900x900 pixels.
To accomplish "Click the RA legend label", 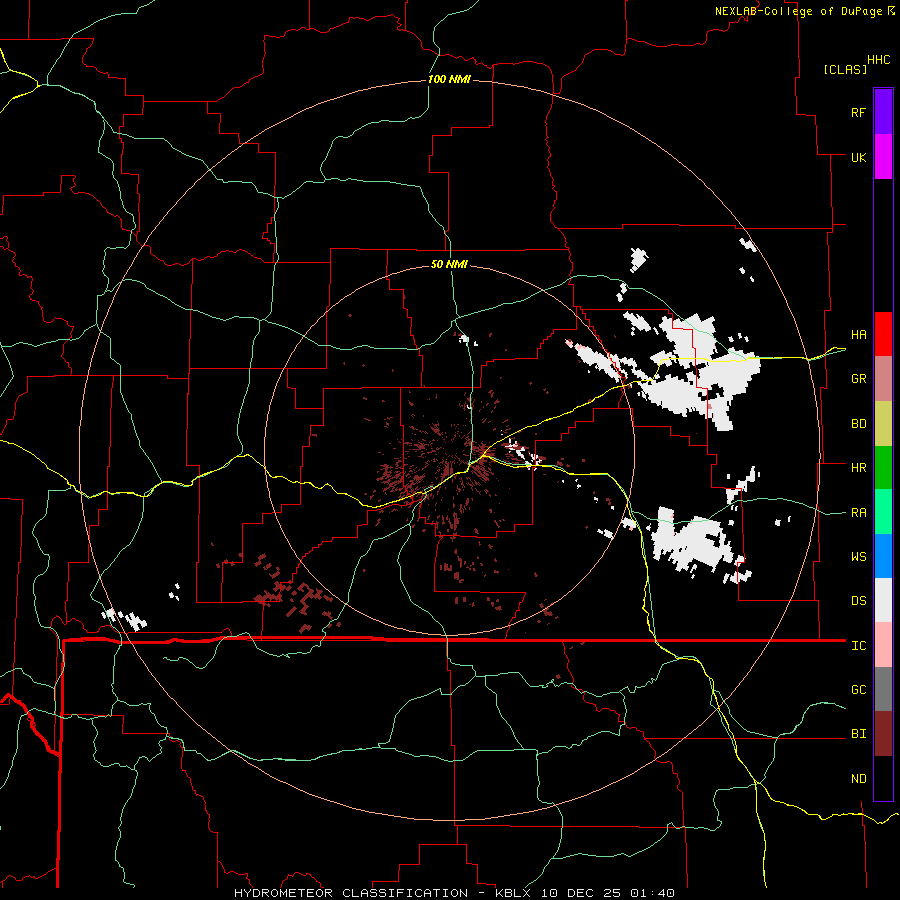I will point(858,512).
